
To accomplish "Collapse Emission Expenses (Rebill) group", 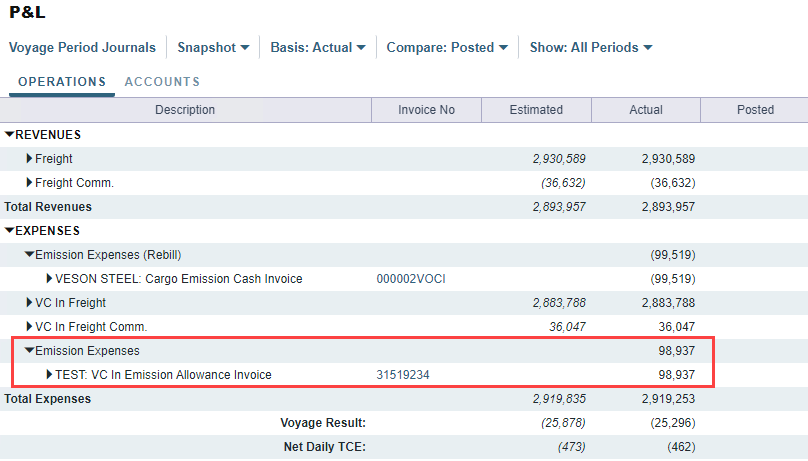I will coord(30,255).
